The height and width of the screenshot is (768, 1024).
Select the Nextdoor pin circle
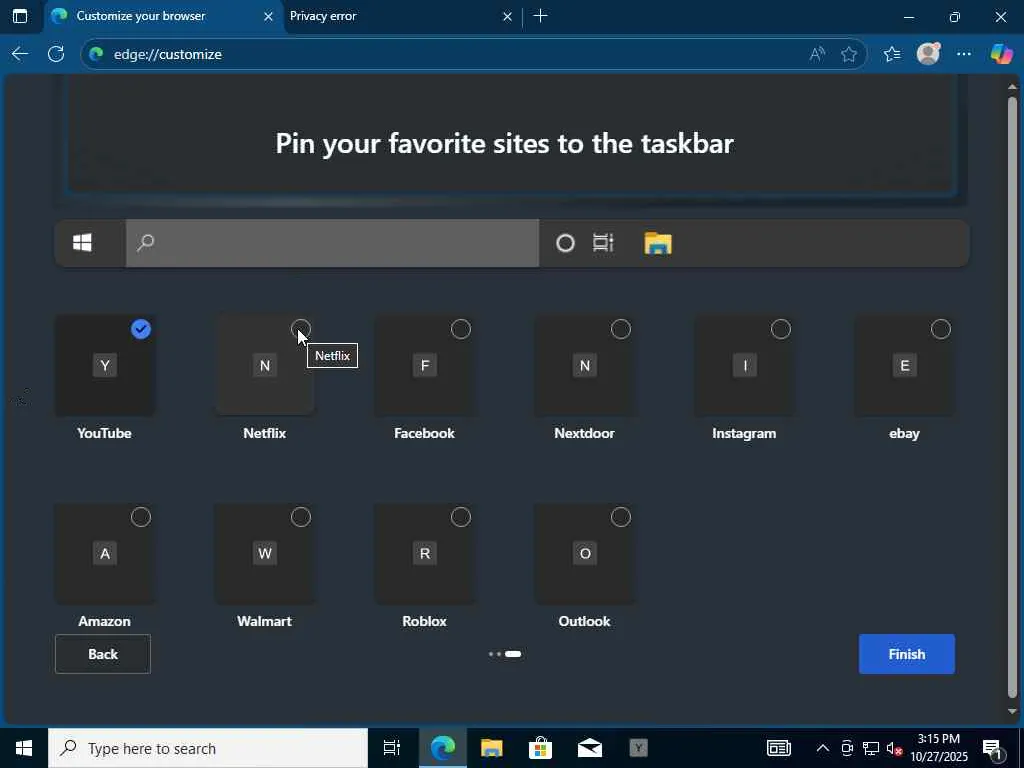(x=620, y=329)
